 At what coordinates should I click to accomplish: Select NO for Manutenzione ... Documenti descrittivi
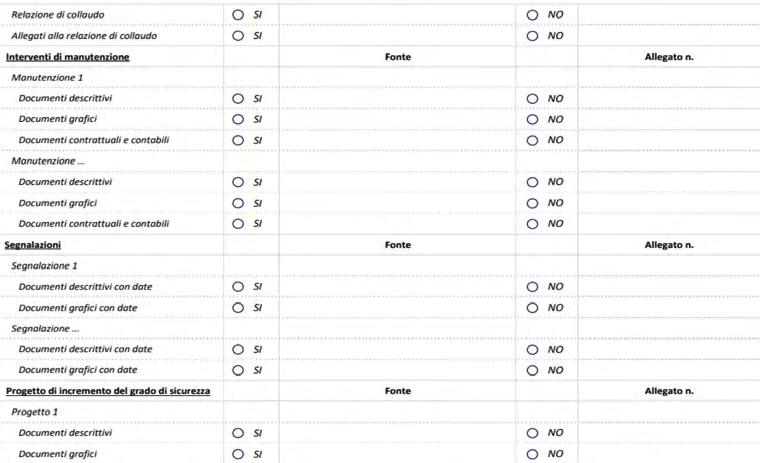tap(533, 182)
